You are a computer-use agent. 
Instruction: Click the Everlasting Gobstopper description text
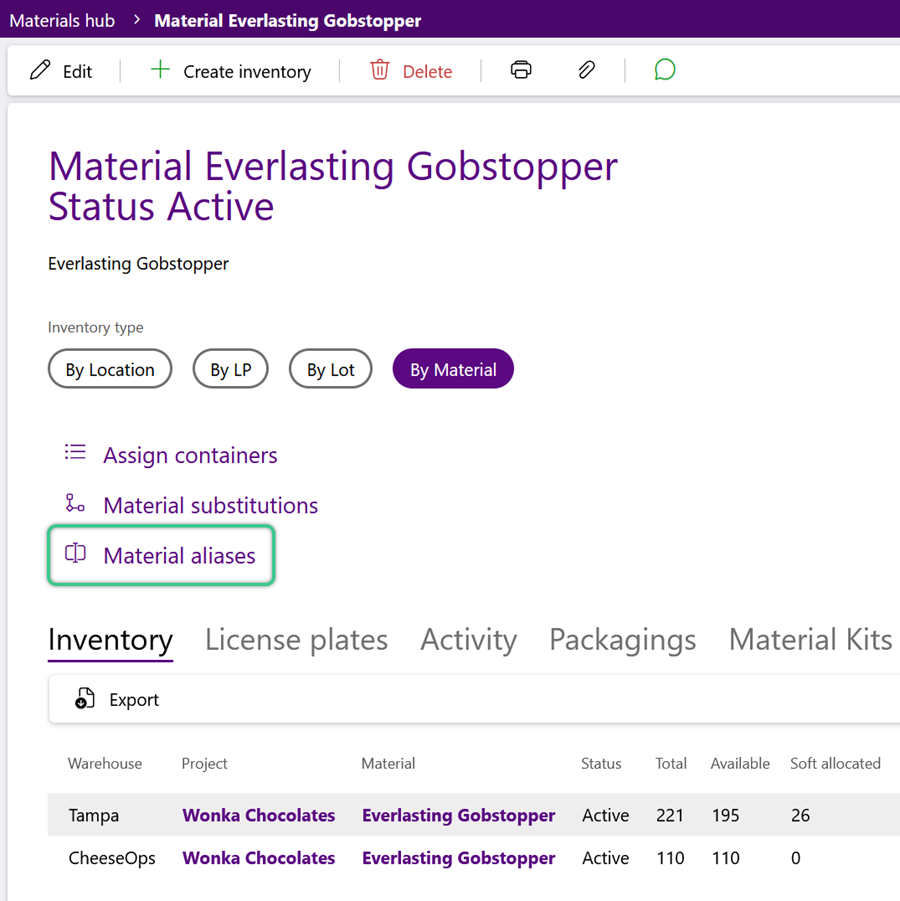[x=138, y=263]
